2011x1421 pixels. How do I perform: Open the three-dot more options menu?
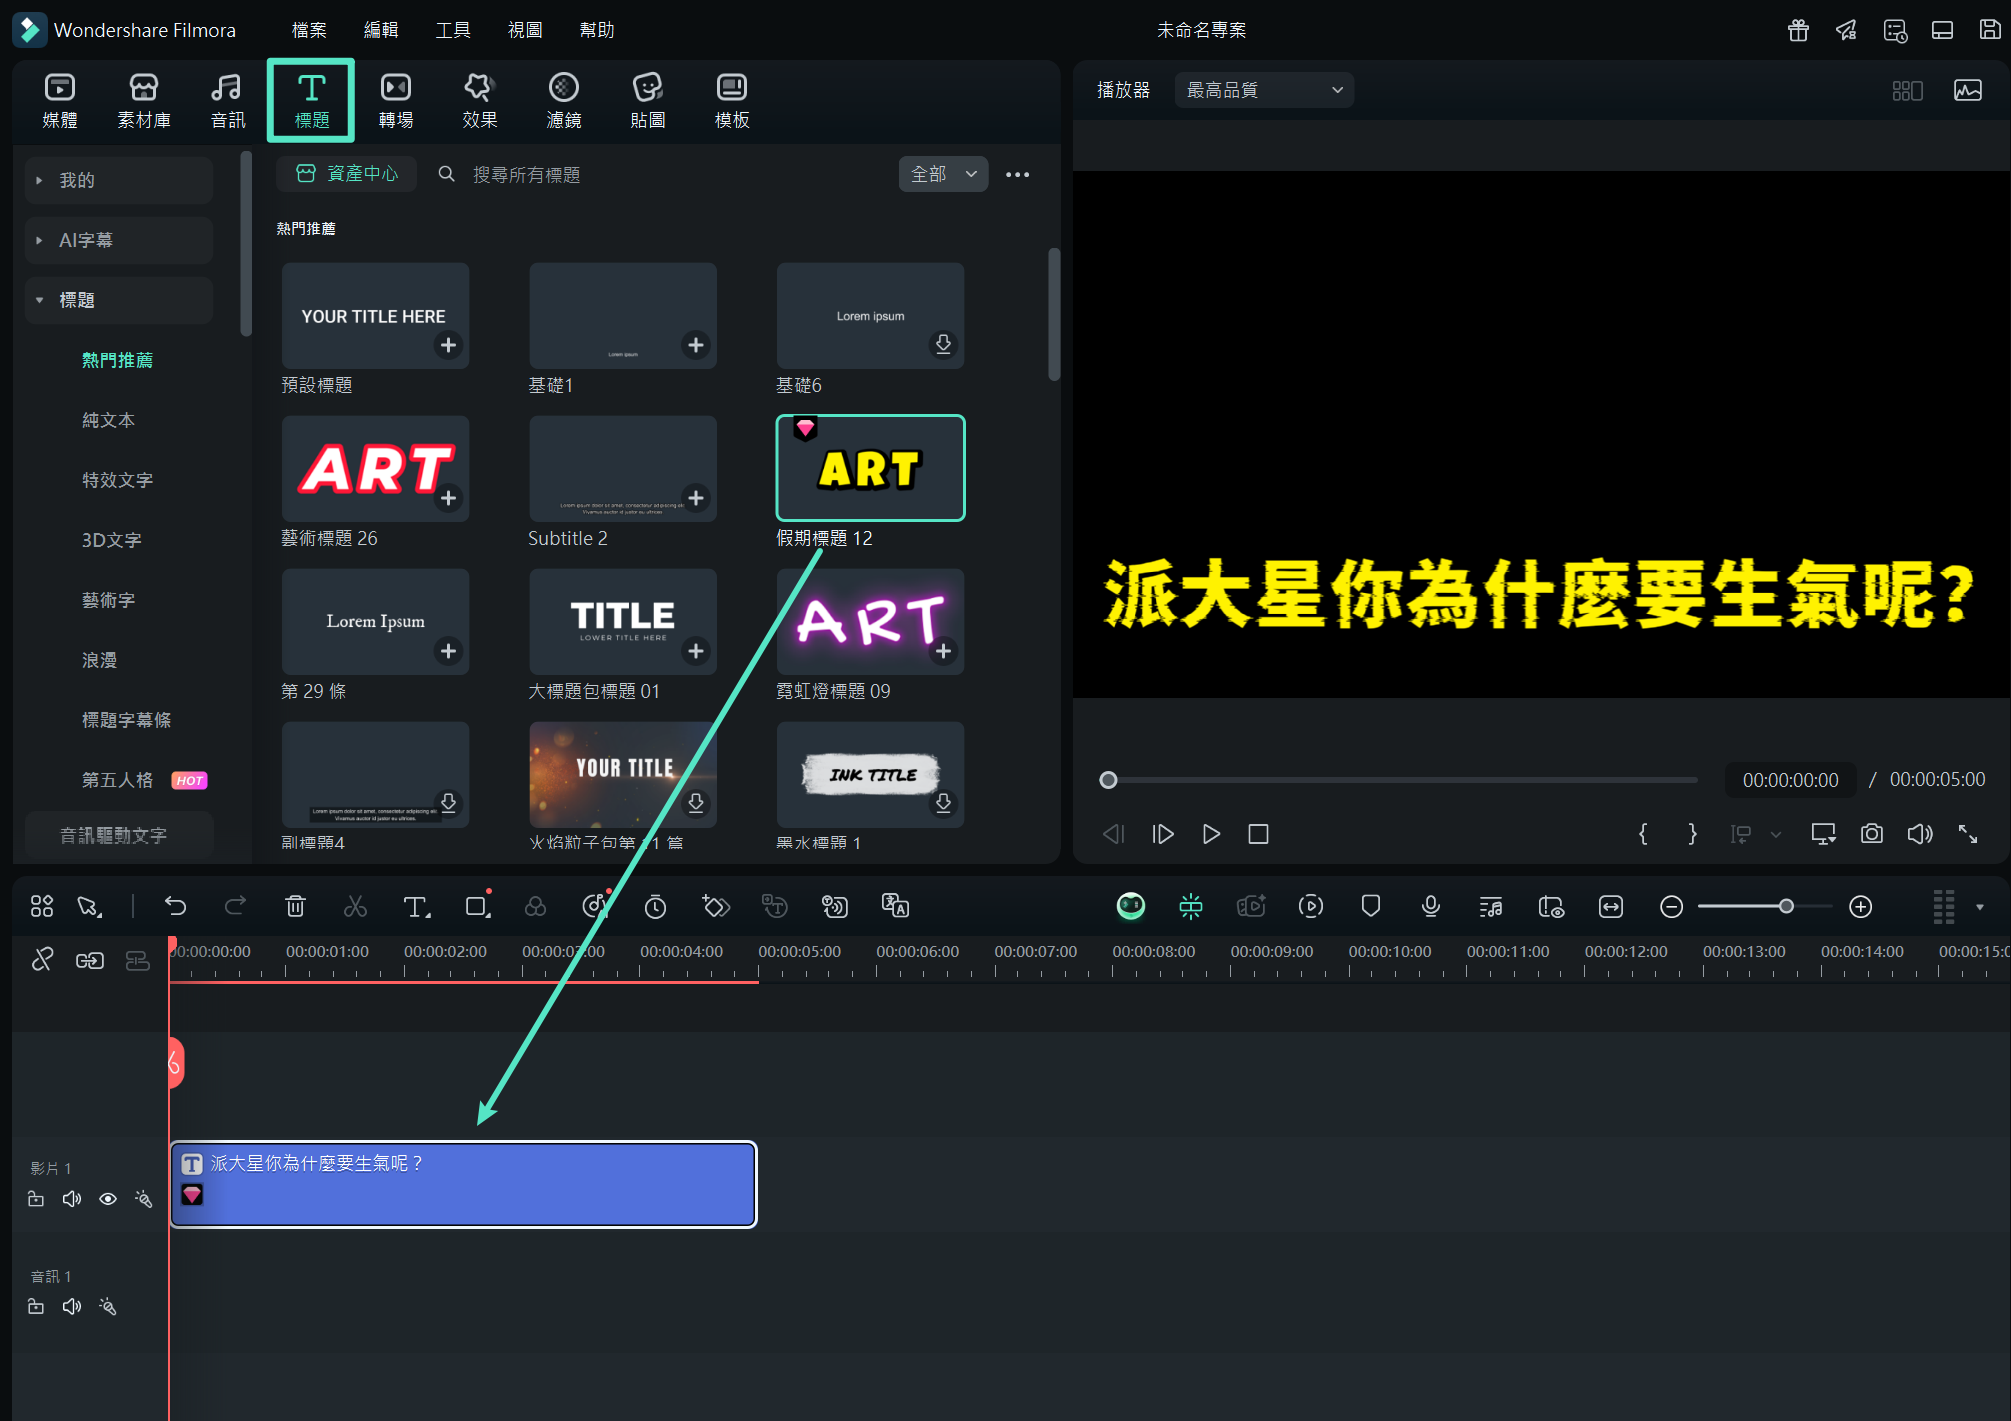pos(1017,174)
